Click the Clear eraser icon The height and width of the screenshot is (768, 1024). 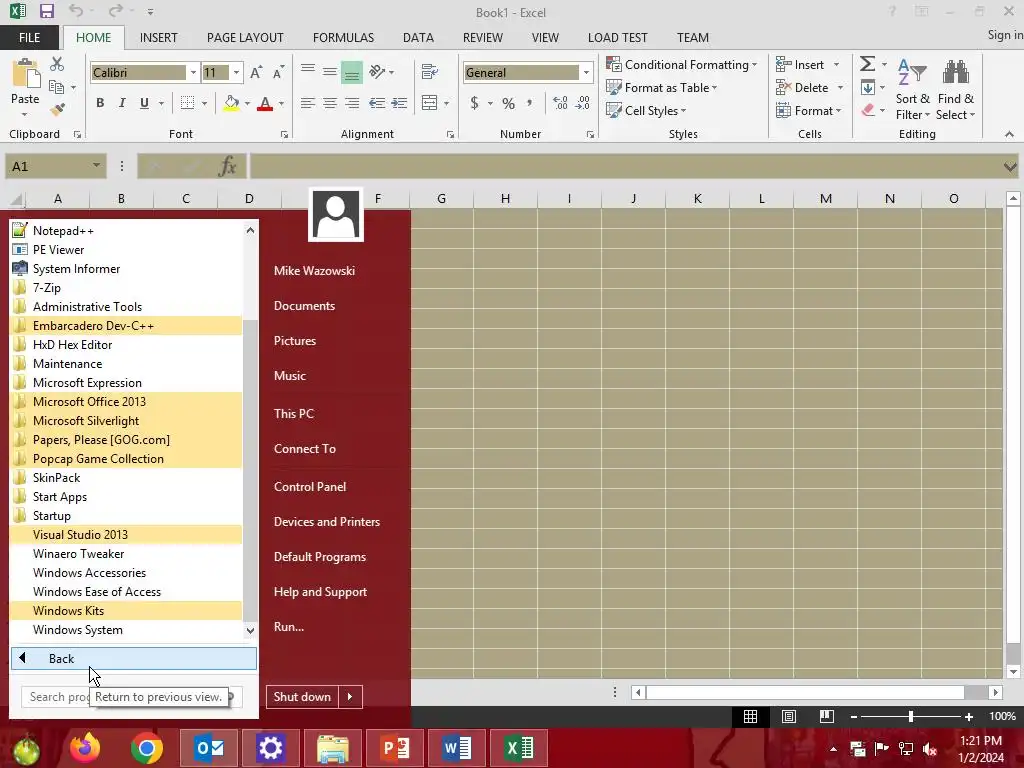tap(868, 110)
